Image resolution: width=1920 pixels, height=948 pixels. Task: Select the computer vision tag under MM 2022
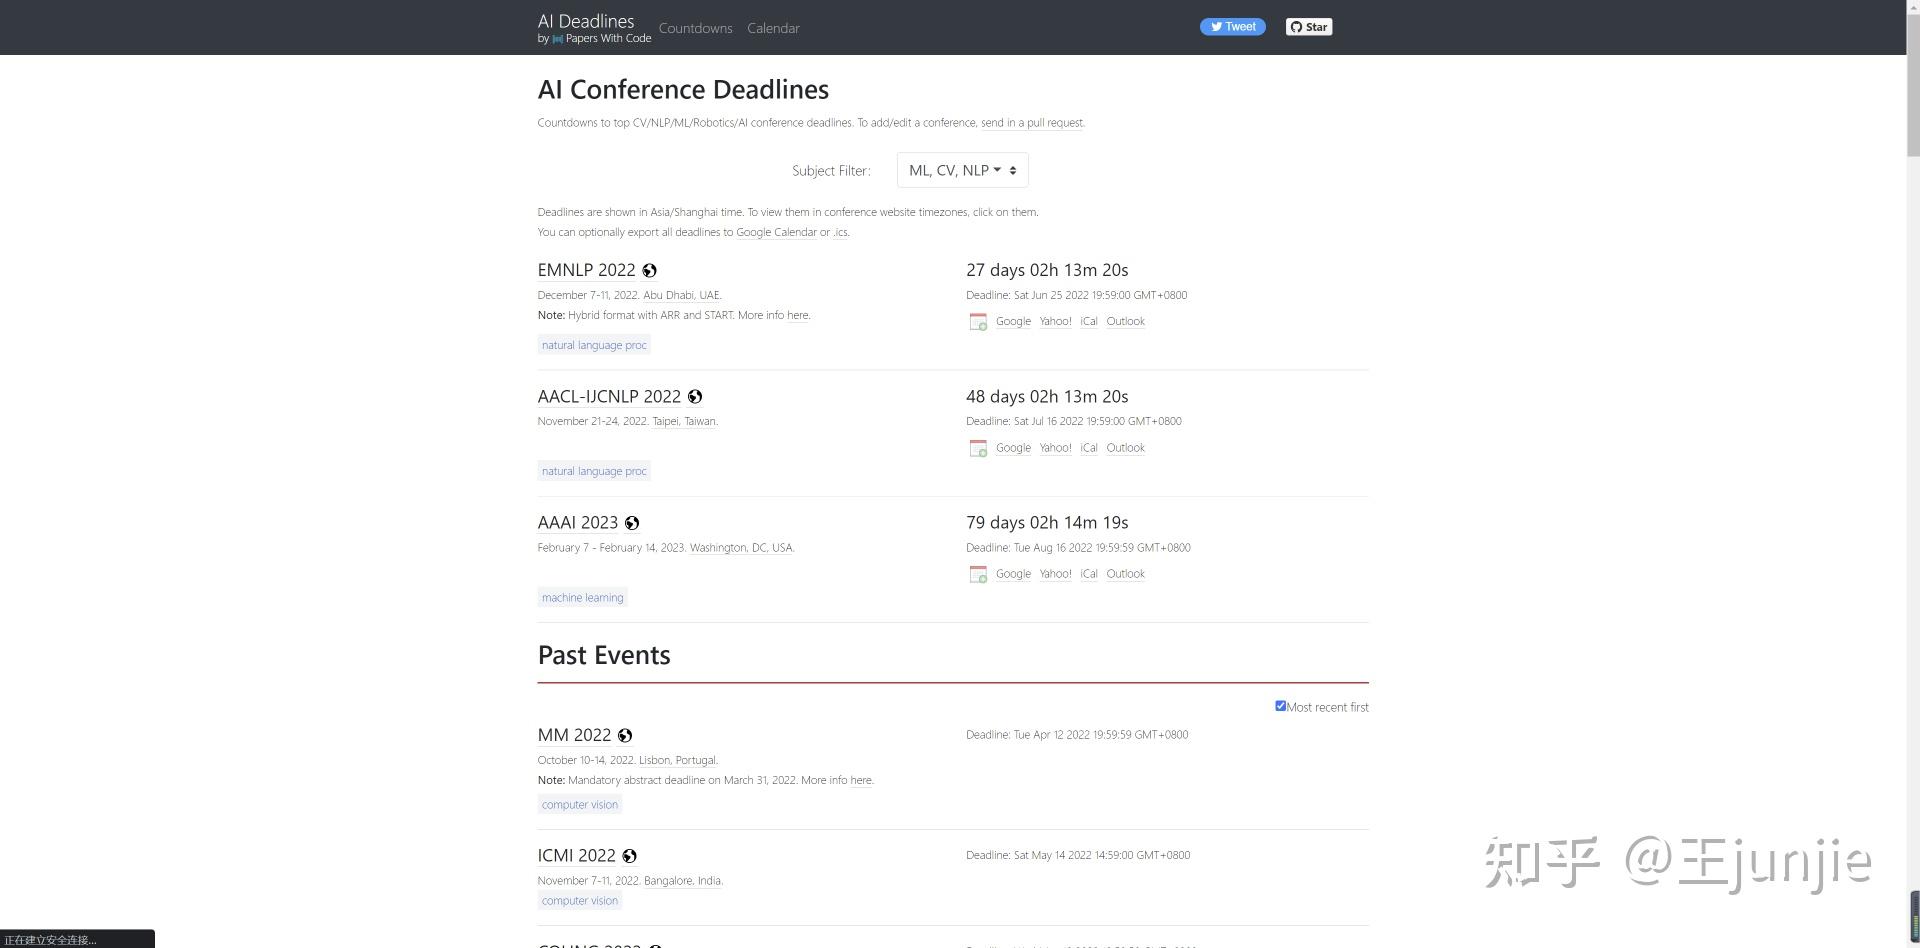[x=579, y=805]
